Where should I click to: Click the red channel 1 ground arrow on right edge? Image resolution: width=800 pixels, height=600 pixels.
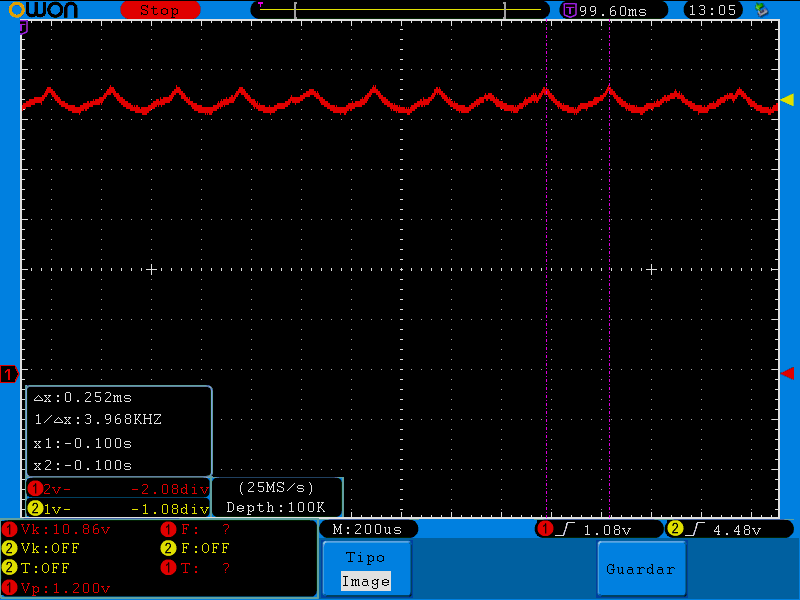(787, 373)
